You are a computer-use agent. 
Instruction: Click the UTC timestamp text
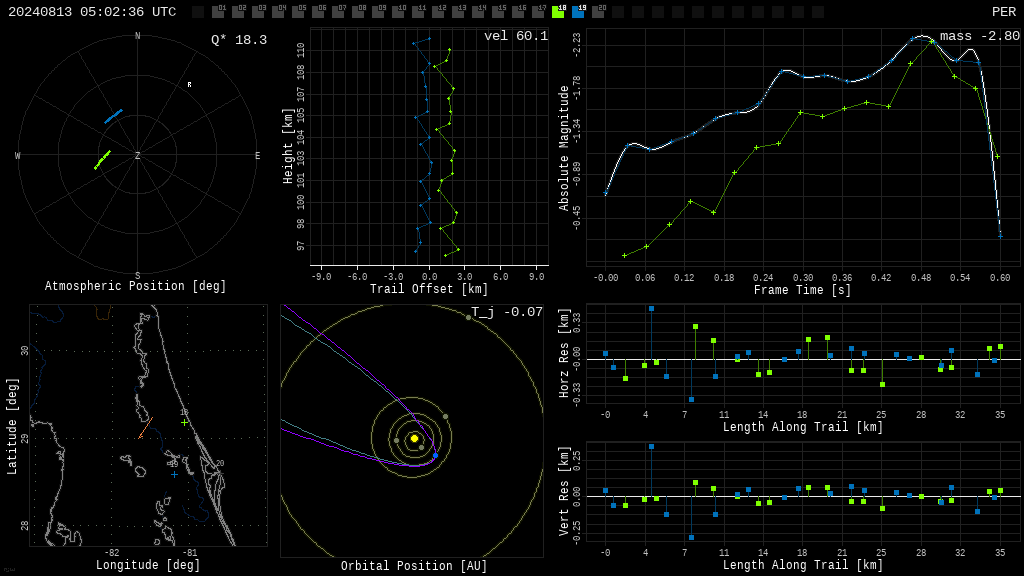[92, 12]
